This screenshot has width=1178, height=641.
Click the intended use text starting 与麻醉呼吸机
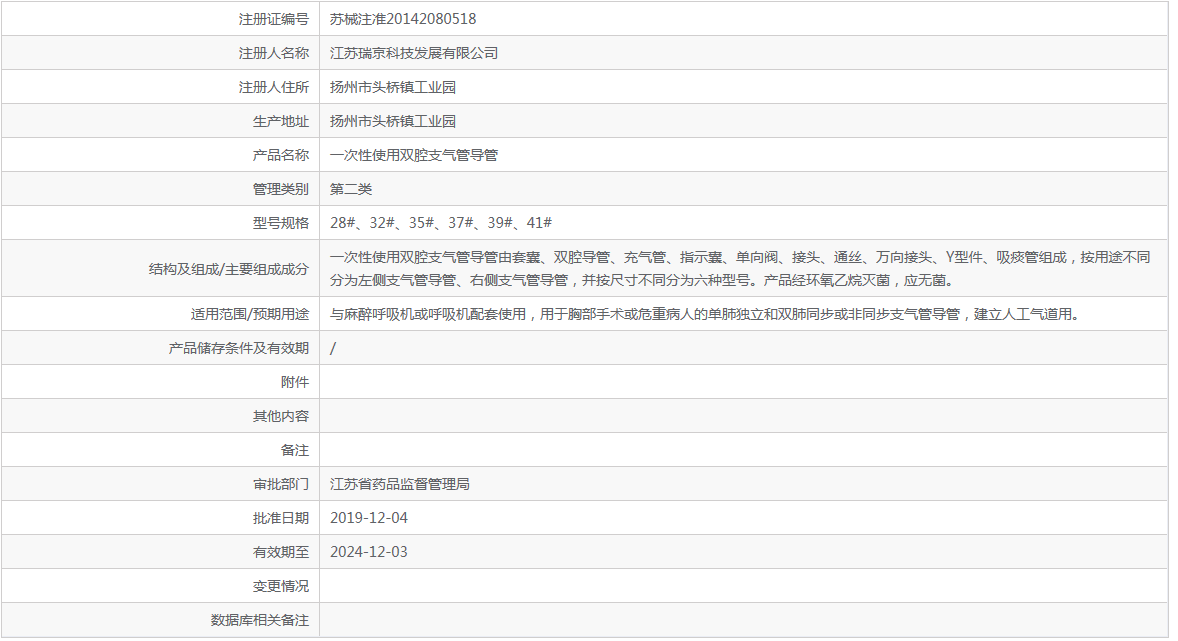click(x=707, y=314)
